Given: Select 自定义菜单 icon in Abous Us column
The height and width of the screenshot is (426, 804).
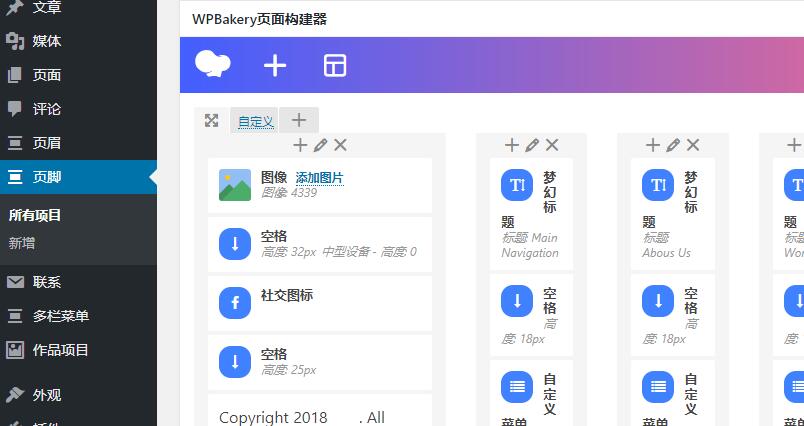Looking at the screenshot, I should tap(658, 387).
